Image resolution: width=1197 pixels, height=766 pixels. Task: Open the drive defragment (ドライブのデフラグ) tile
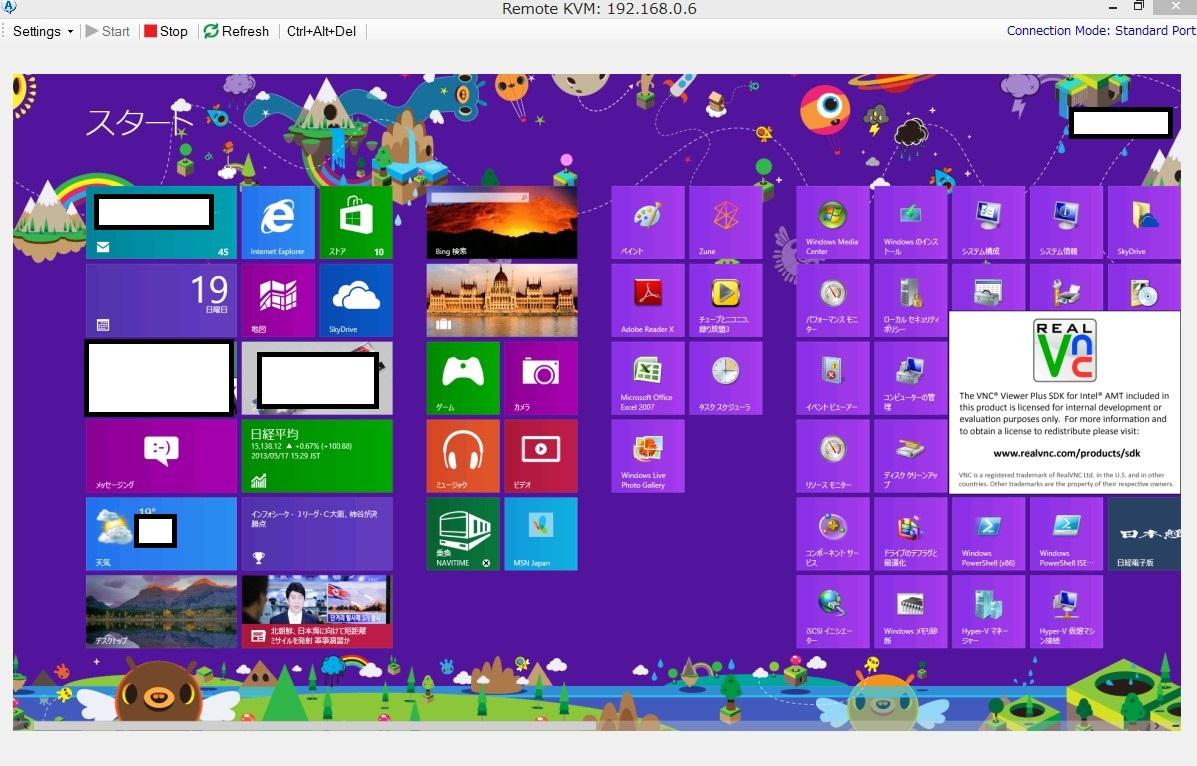(911, 534)
